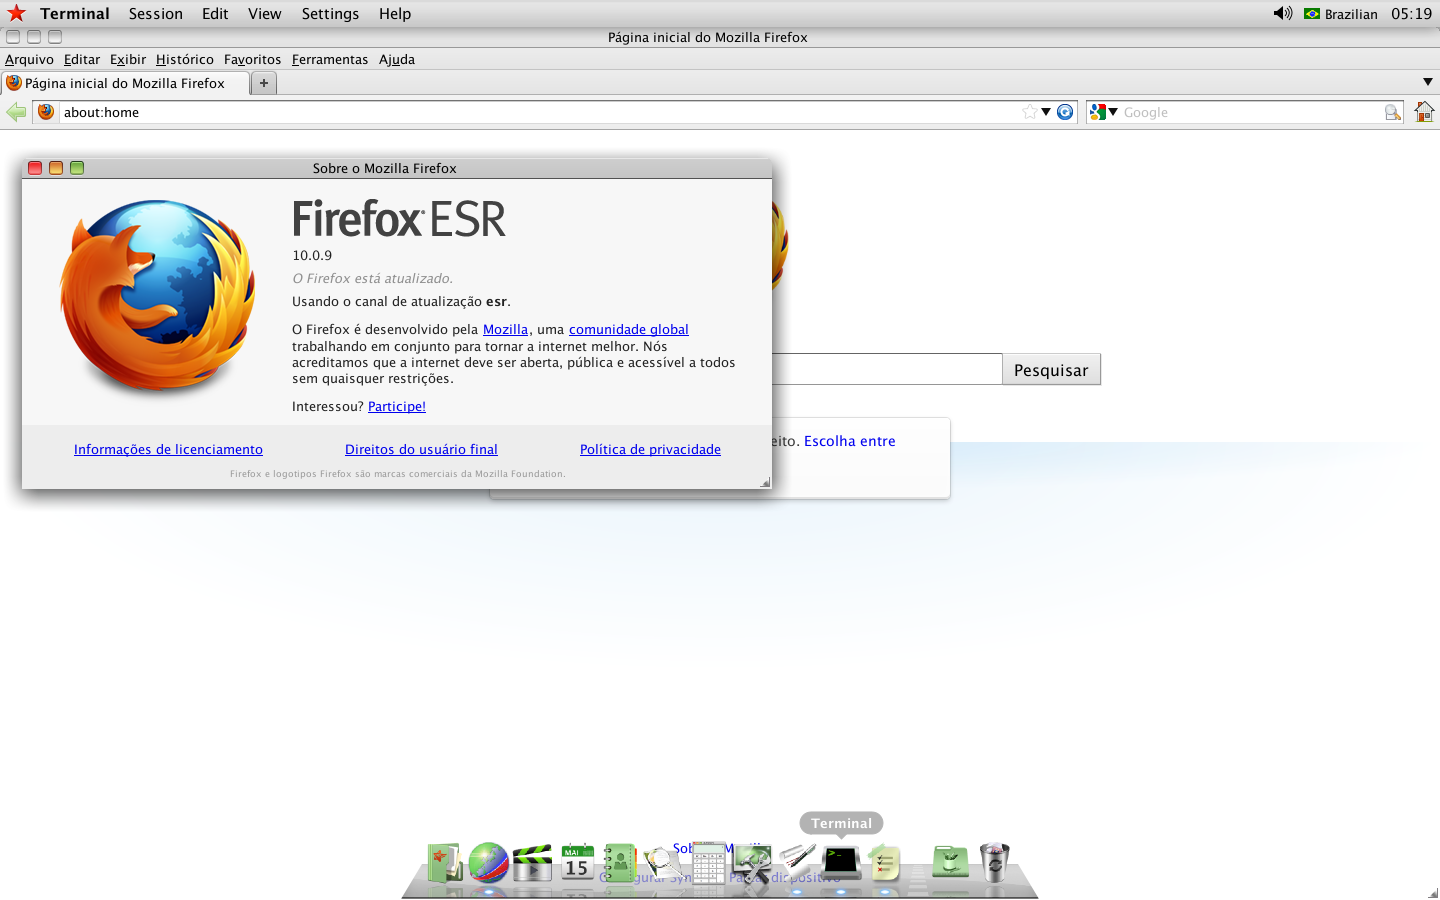This screenshot has width=1440, height=900.
Task: Open the Ferramentas menu
Action: coord(330,59)
